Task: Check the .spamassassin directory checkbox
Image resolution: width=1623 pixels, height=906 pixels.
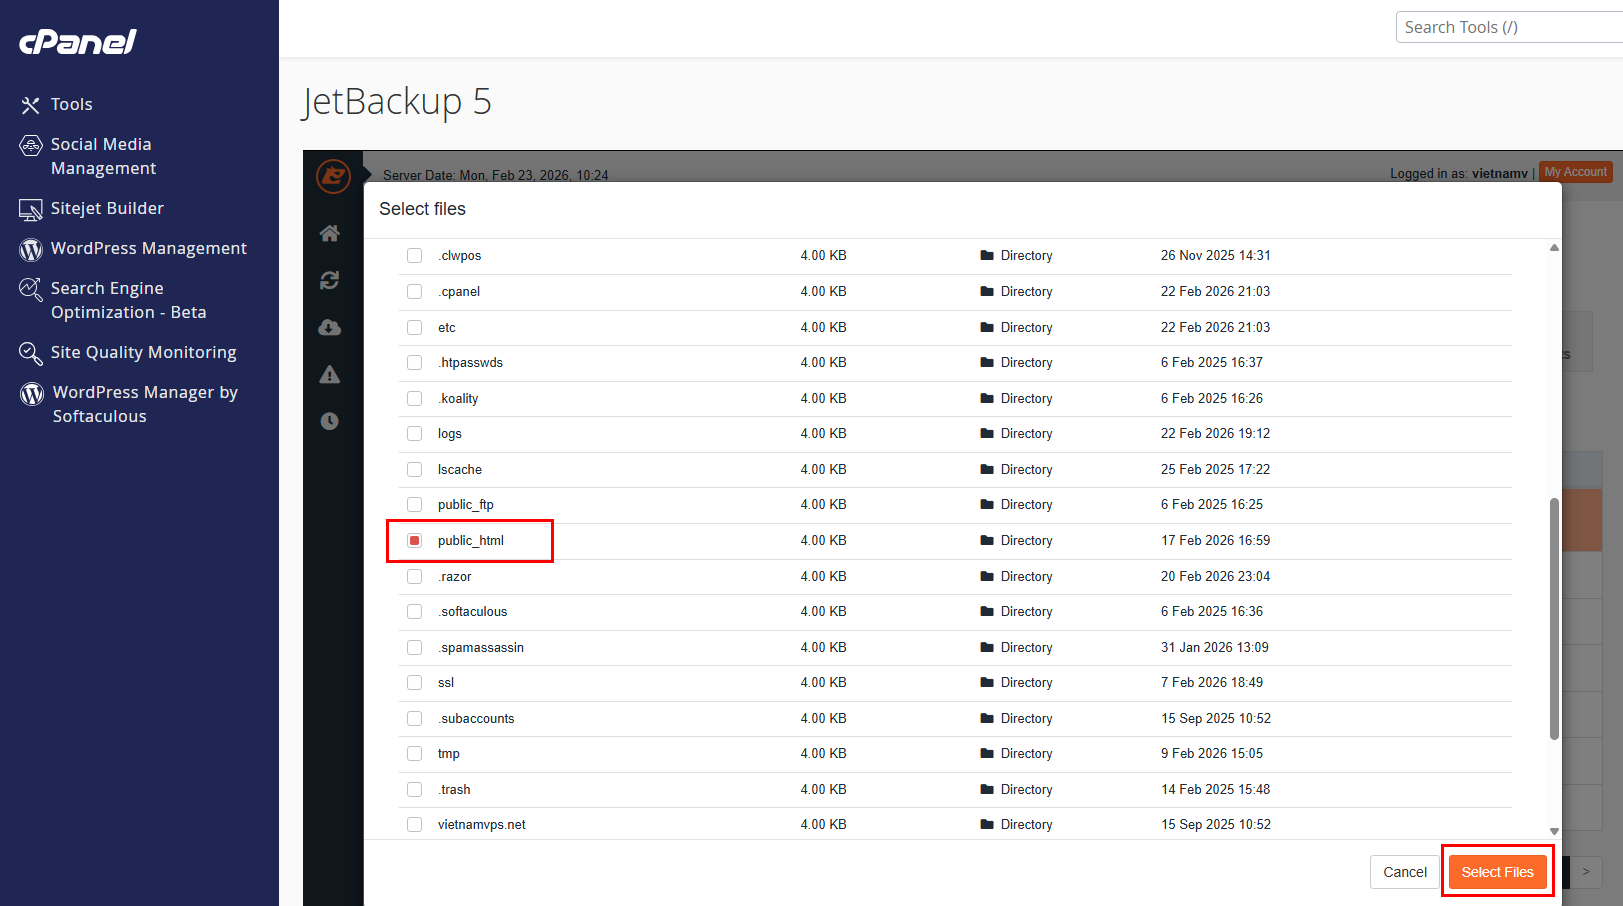Action: (414, 648)
